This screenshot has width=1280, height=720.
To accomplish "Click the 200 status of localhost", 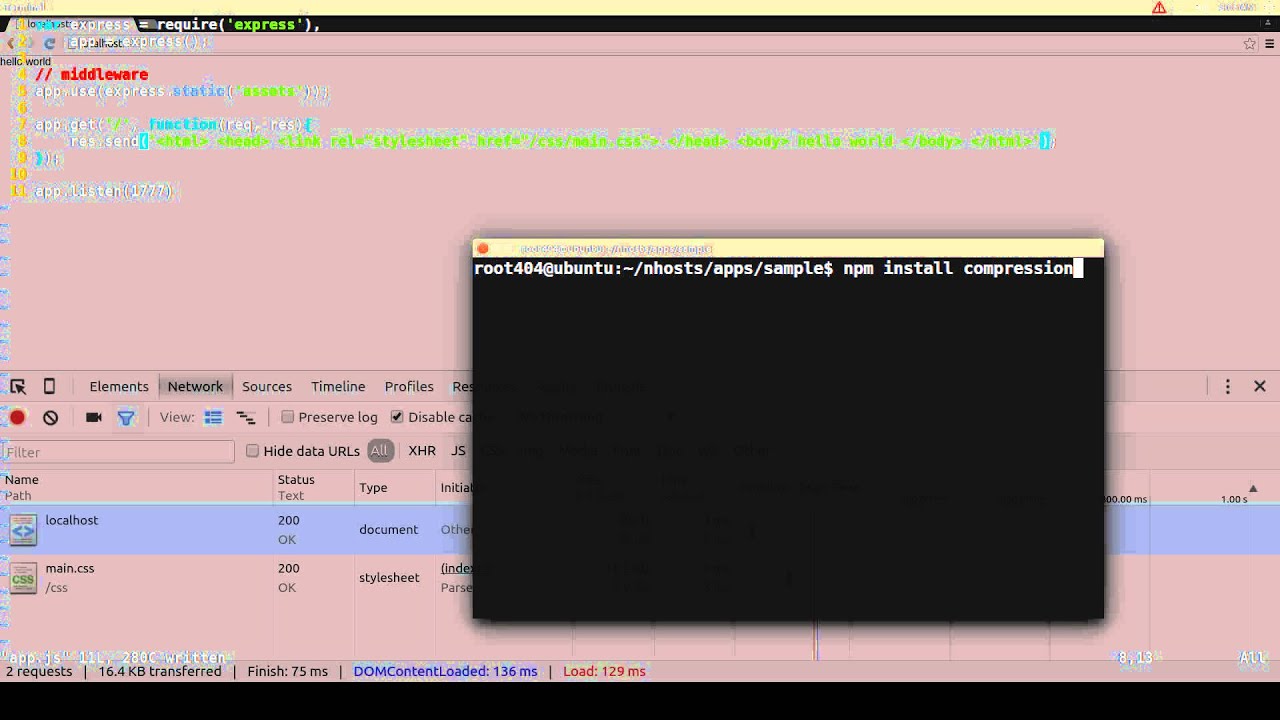I will (289, 520).
